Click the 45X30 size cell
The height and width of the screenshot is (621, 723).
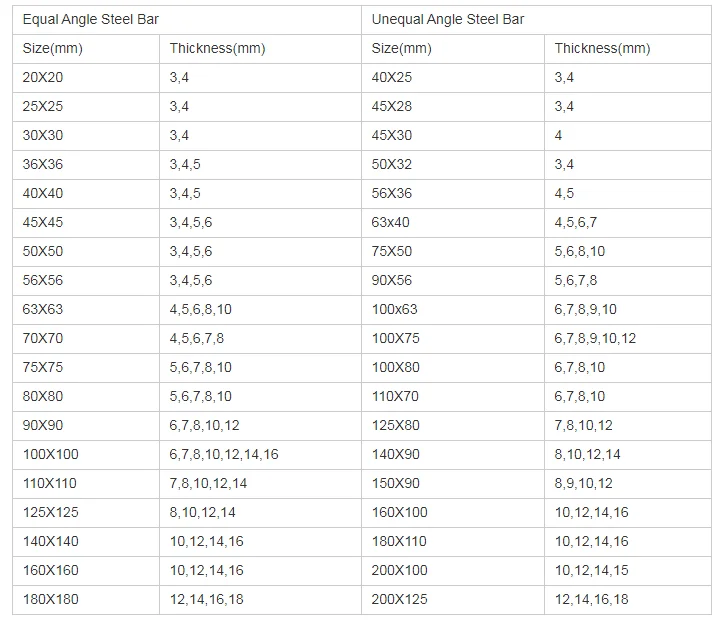(x=391, y=135)
